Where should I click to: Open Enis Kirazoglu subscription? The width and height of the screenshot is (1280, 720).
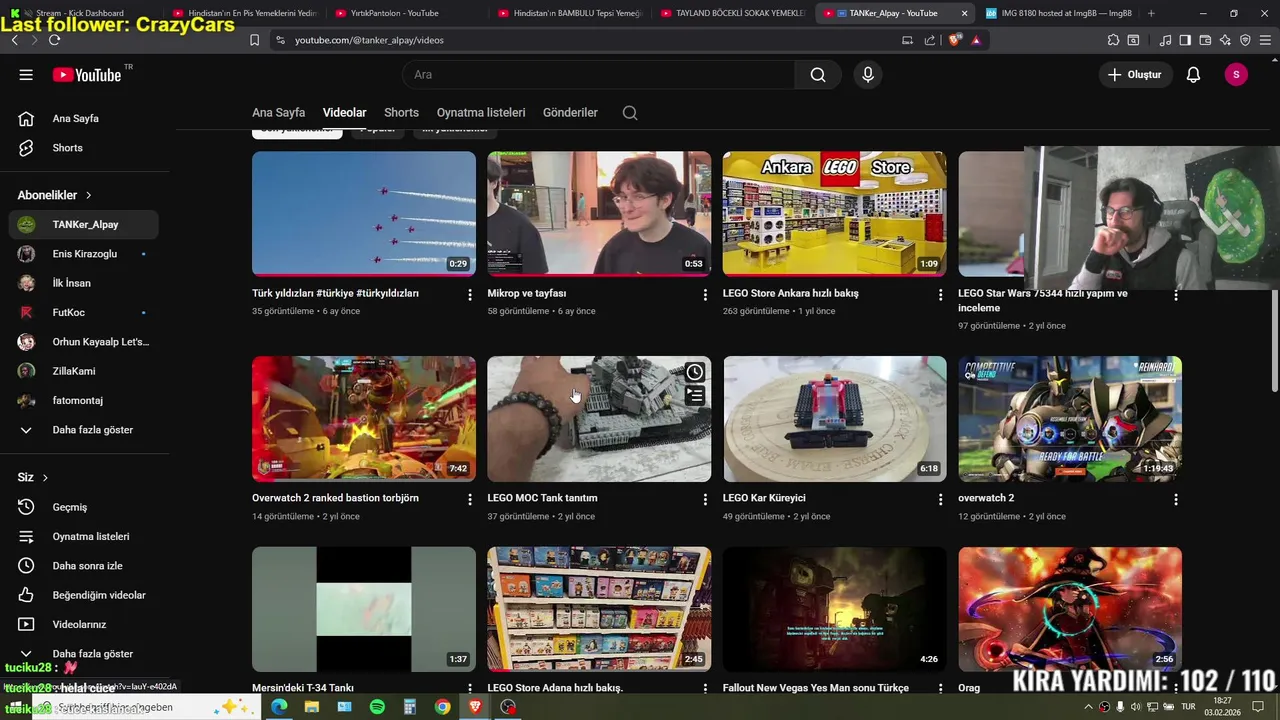[84, 254]
